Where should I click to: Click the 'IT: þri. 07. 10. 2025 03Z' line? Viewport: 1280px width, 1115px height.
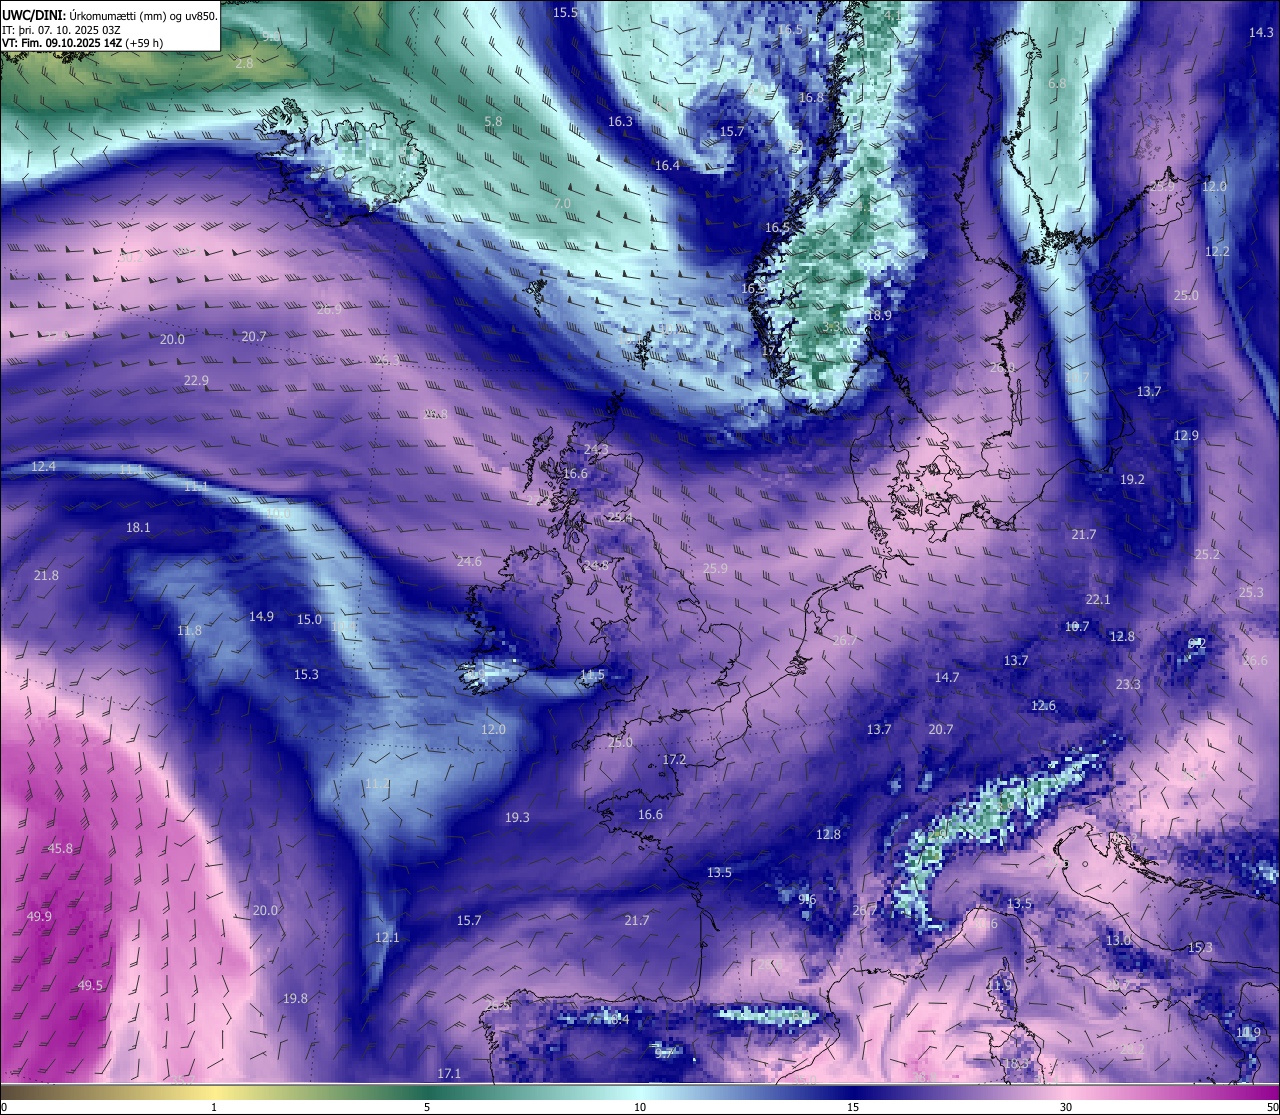pos(62,29)
